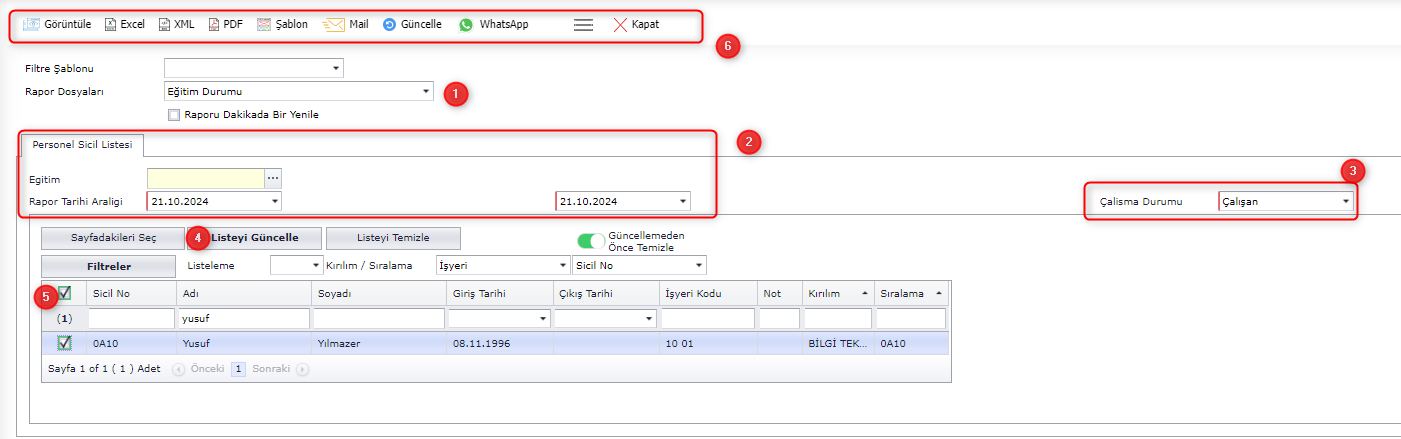Viewport: 1401px width, 439px height.
Task: Open Çıkış Tarihi filter date dropdown
Action: click(649, 318)
